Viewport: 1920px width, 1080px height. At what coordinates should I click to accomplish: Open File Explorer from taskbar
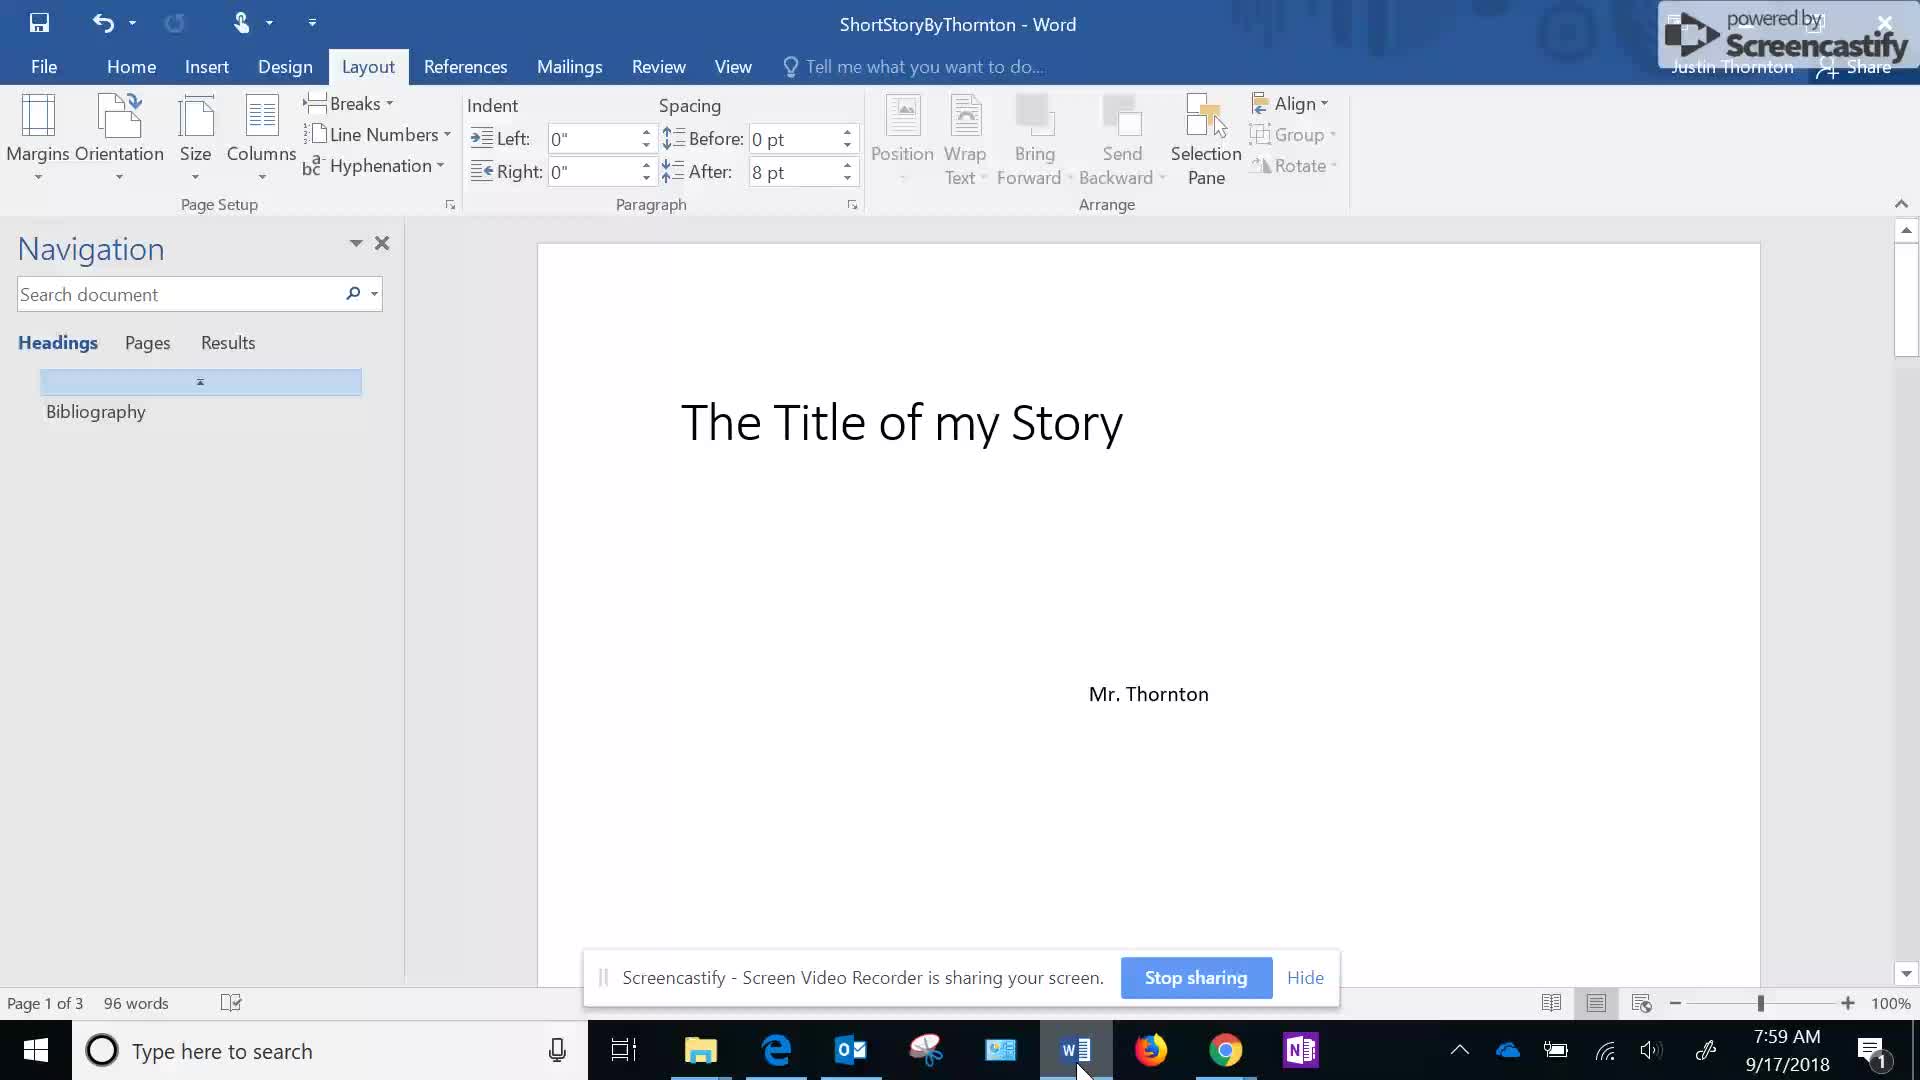tap(701, 1050)
